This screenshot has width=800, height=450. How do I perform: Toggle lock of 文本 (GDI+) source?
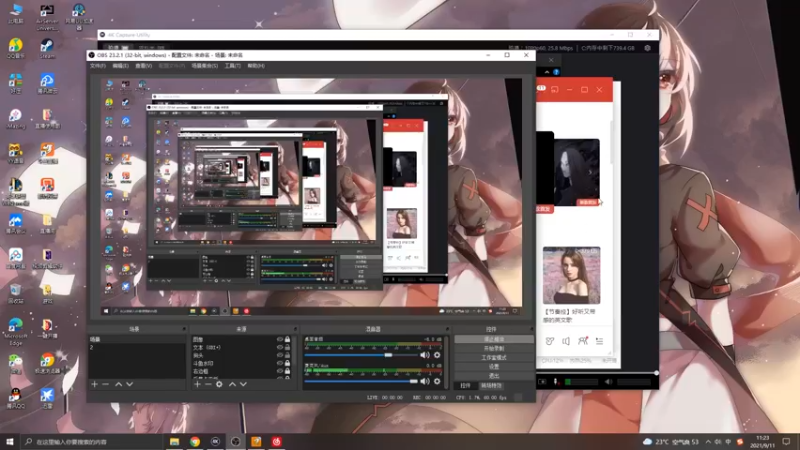[x=287, y=347]
